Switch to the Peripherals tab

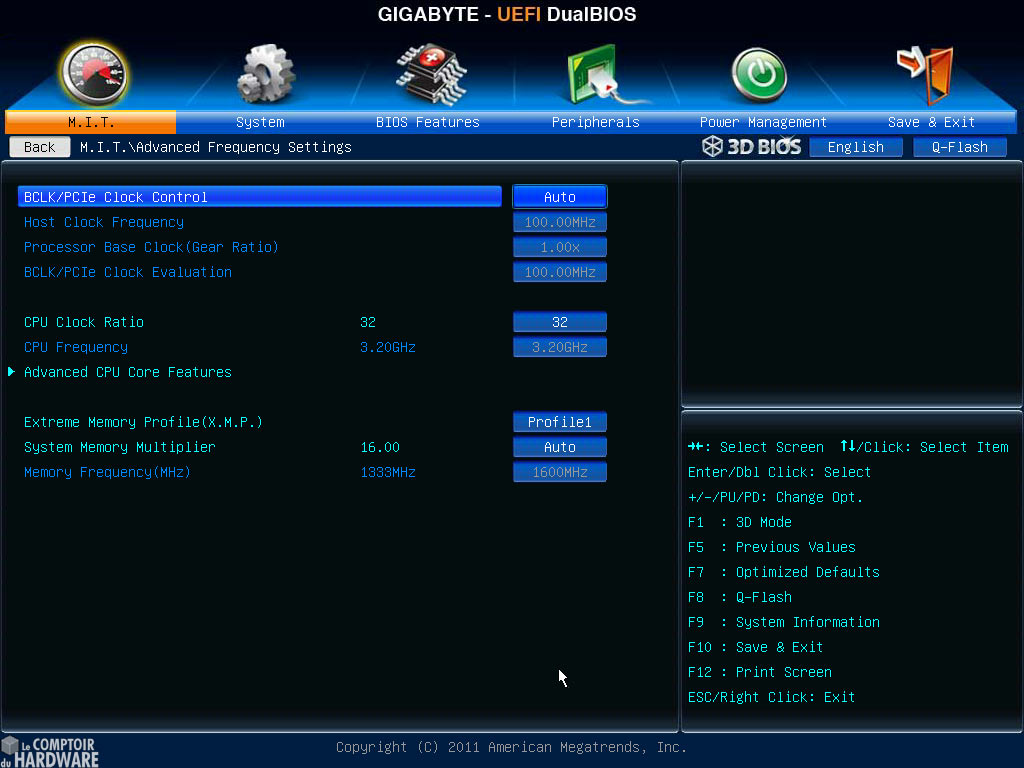click(x=595, y=121)
